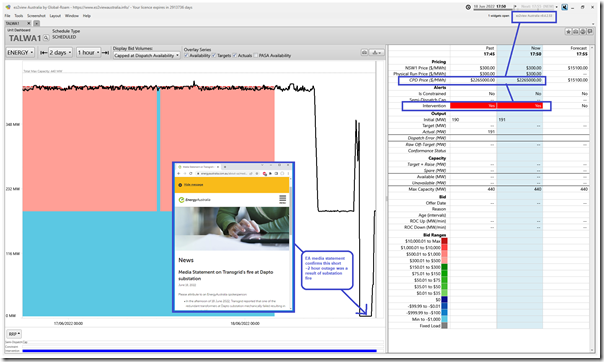Jump to end with step-forward arrow
Image resolution: width=604 pixels, height=362 pixels.
coord(105,52)
